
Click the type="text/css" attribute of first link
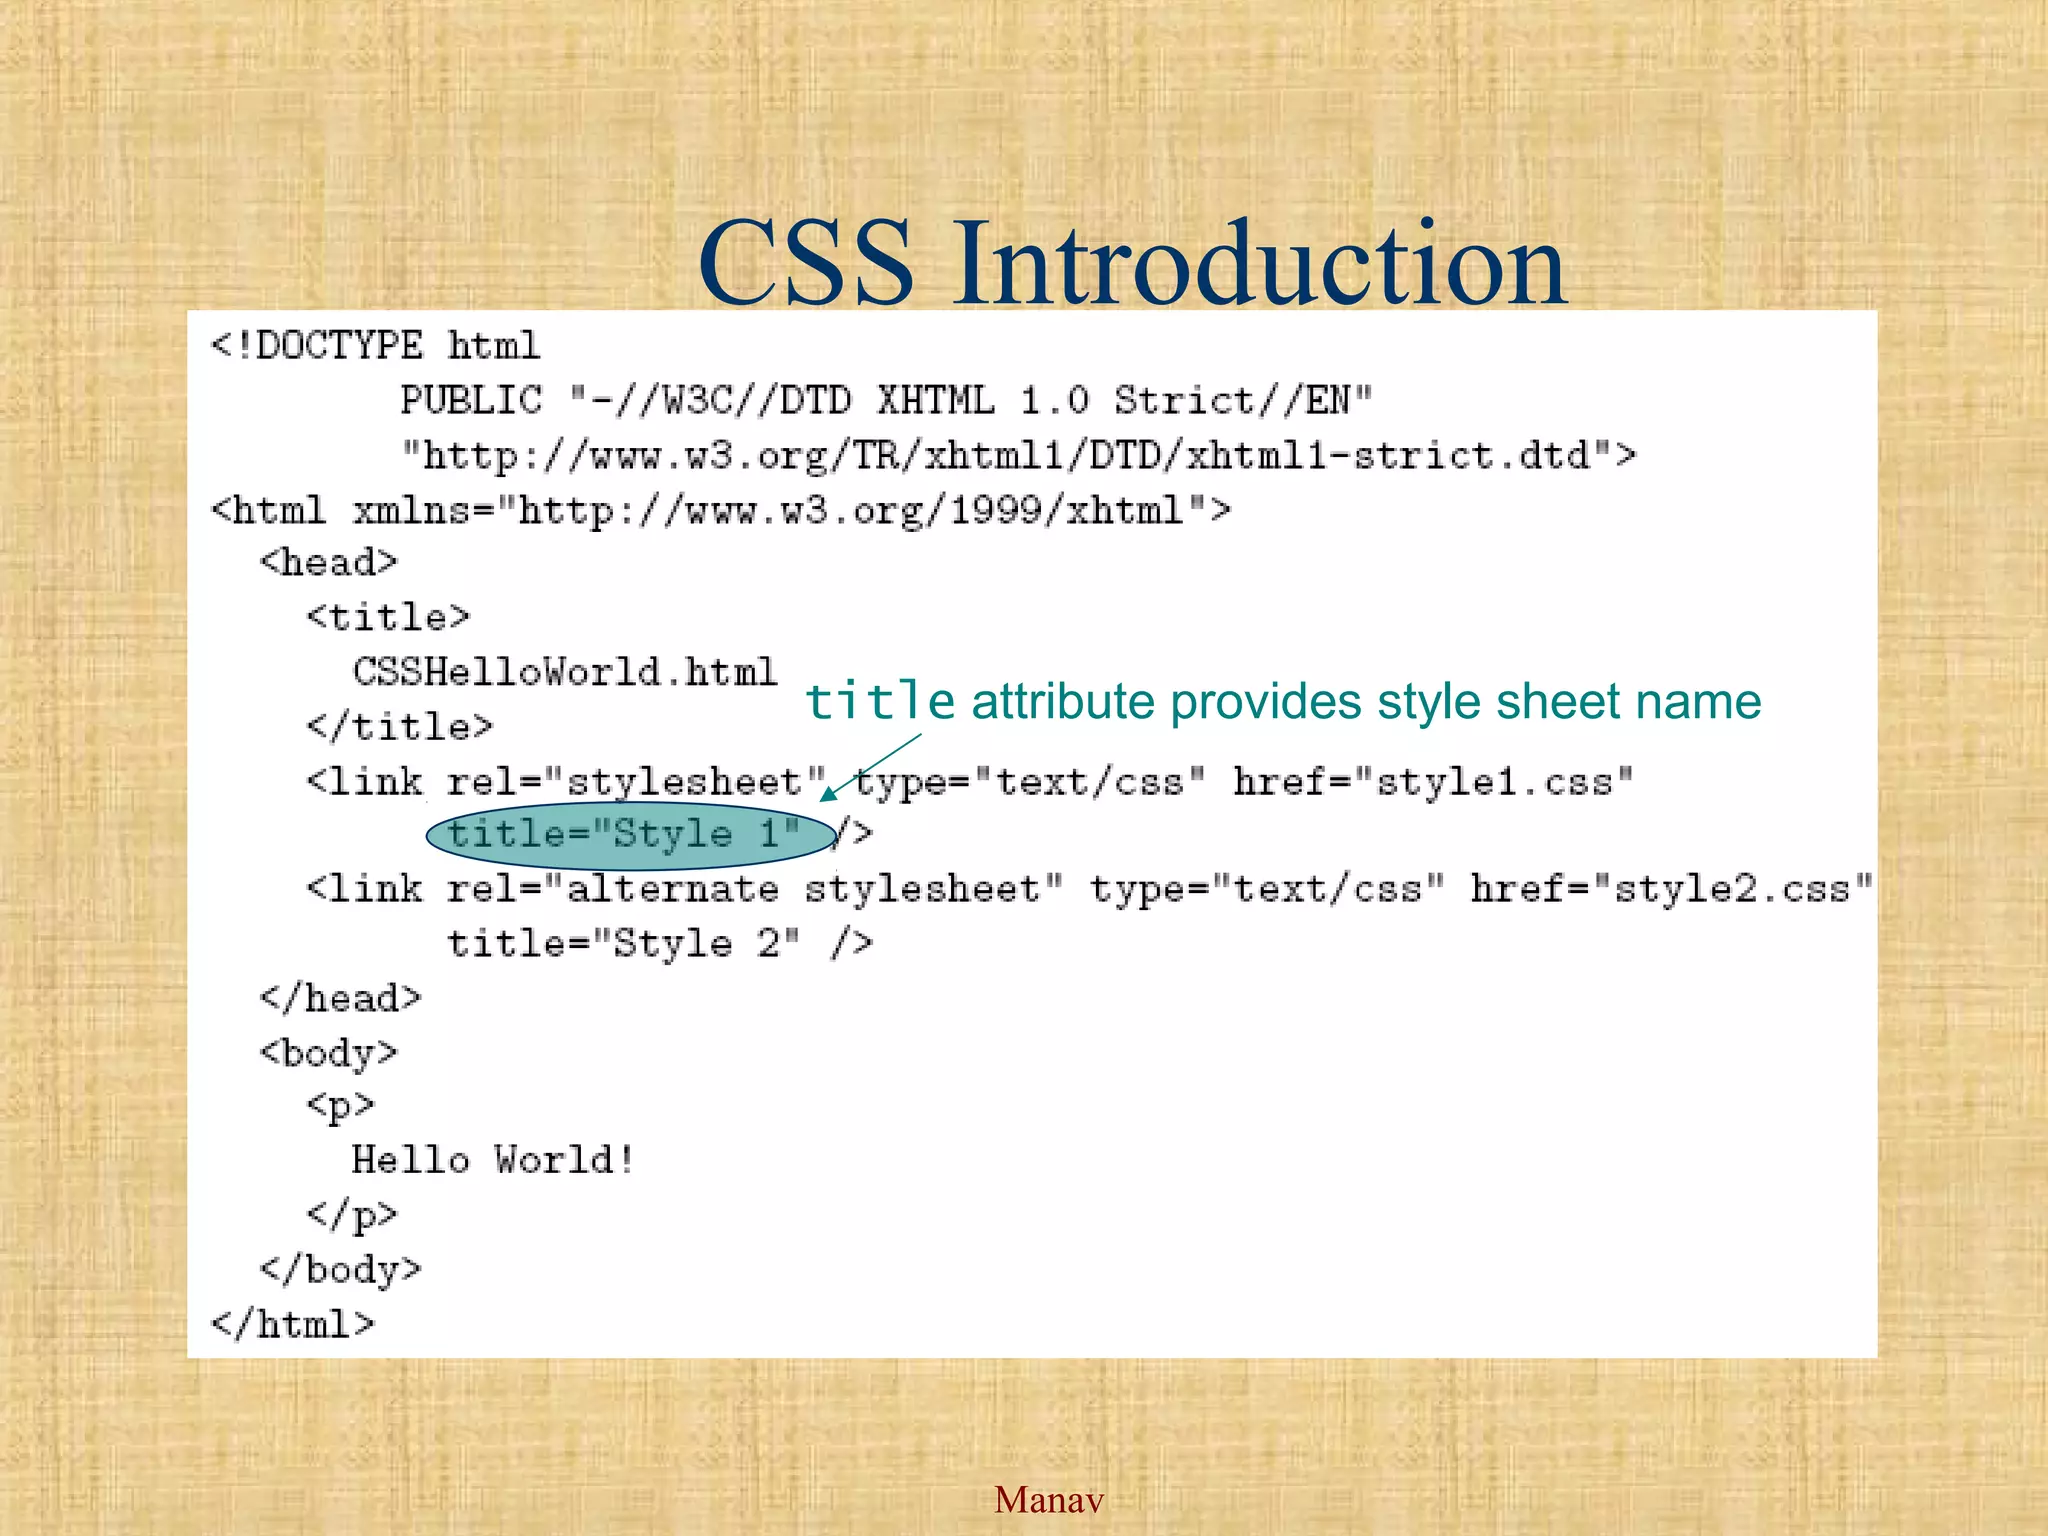point(1030,781)
